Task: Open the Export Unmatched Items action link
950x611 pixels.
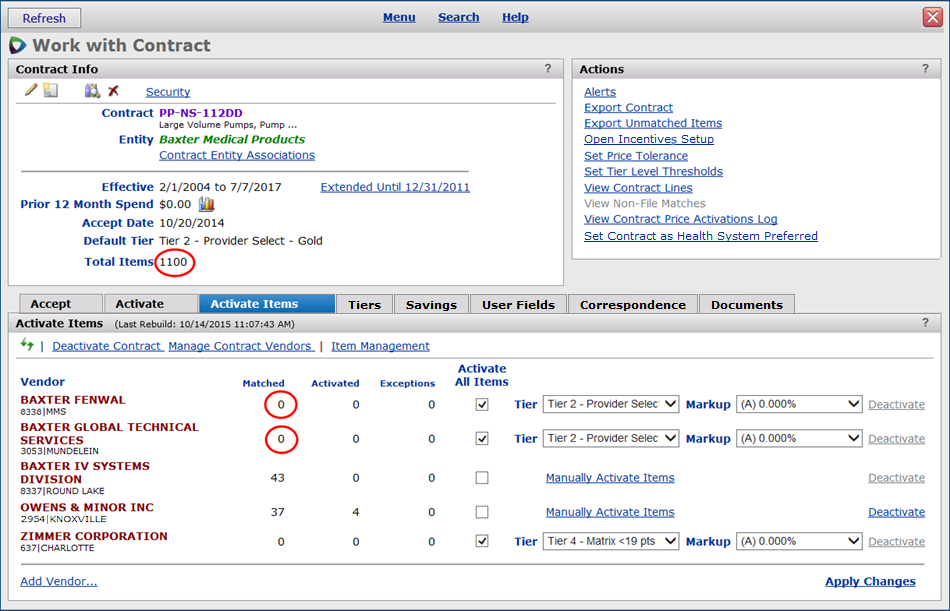Action: pos(652,123)
